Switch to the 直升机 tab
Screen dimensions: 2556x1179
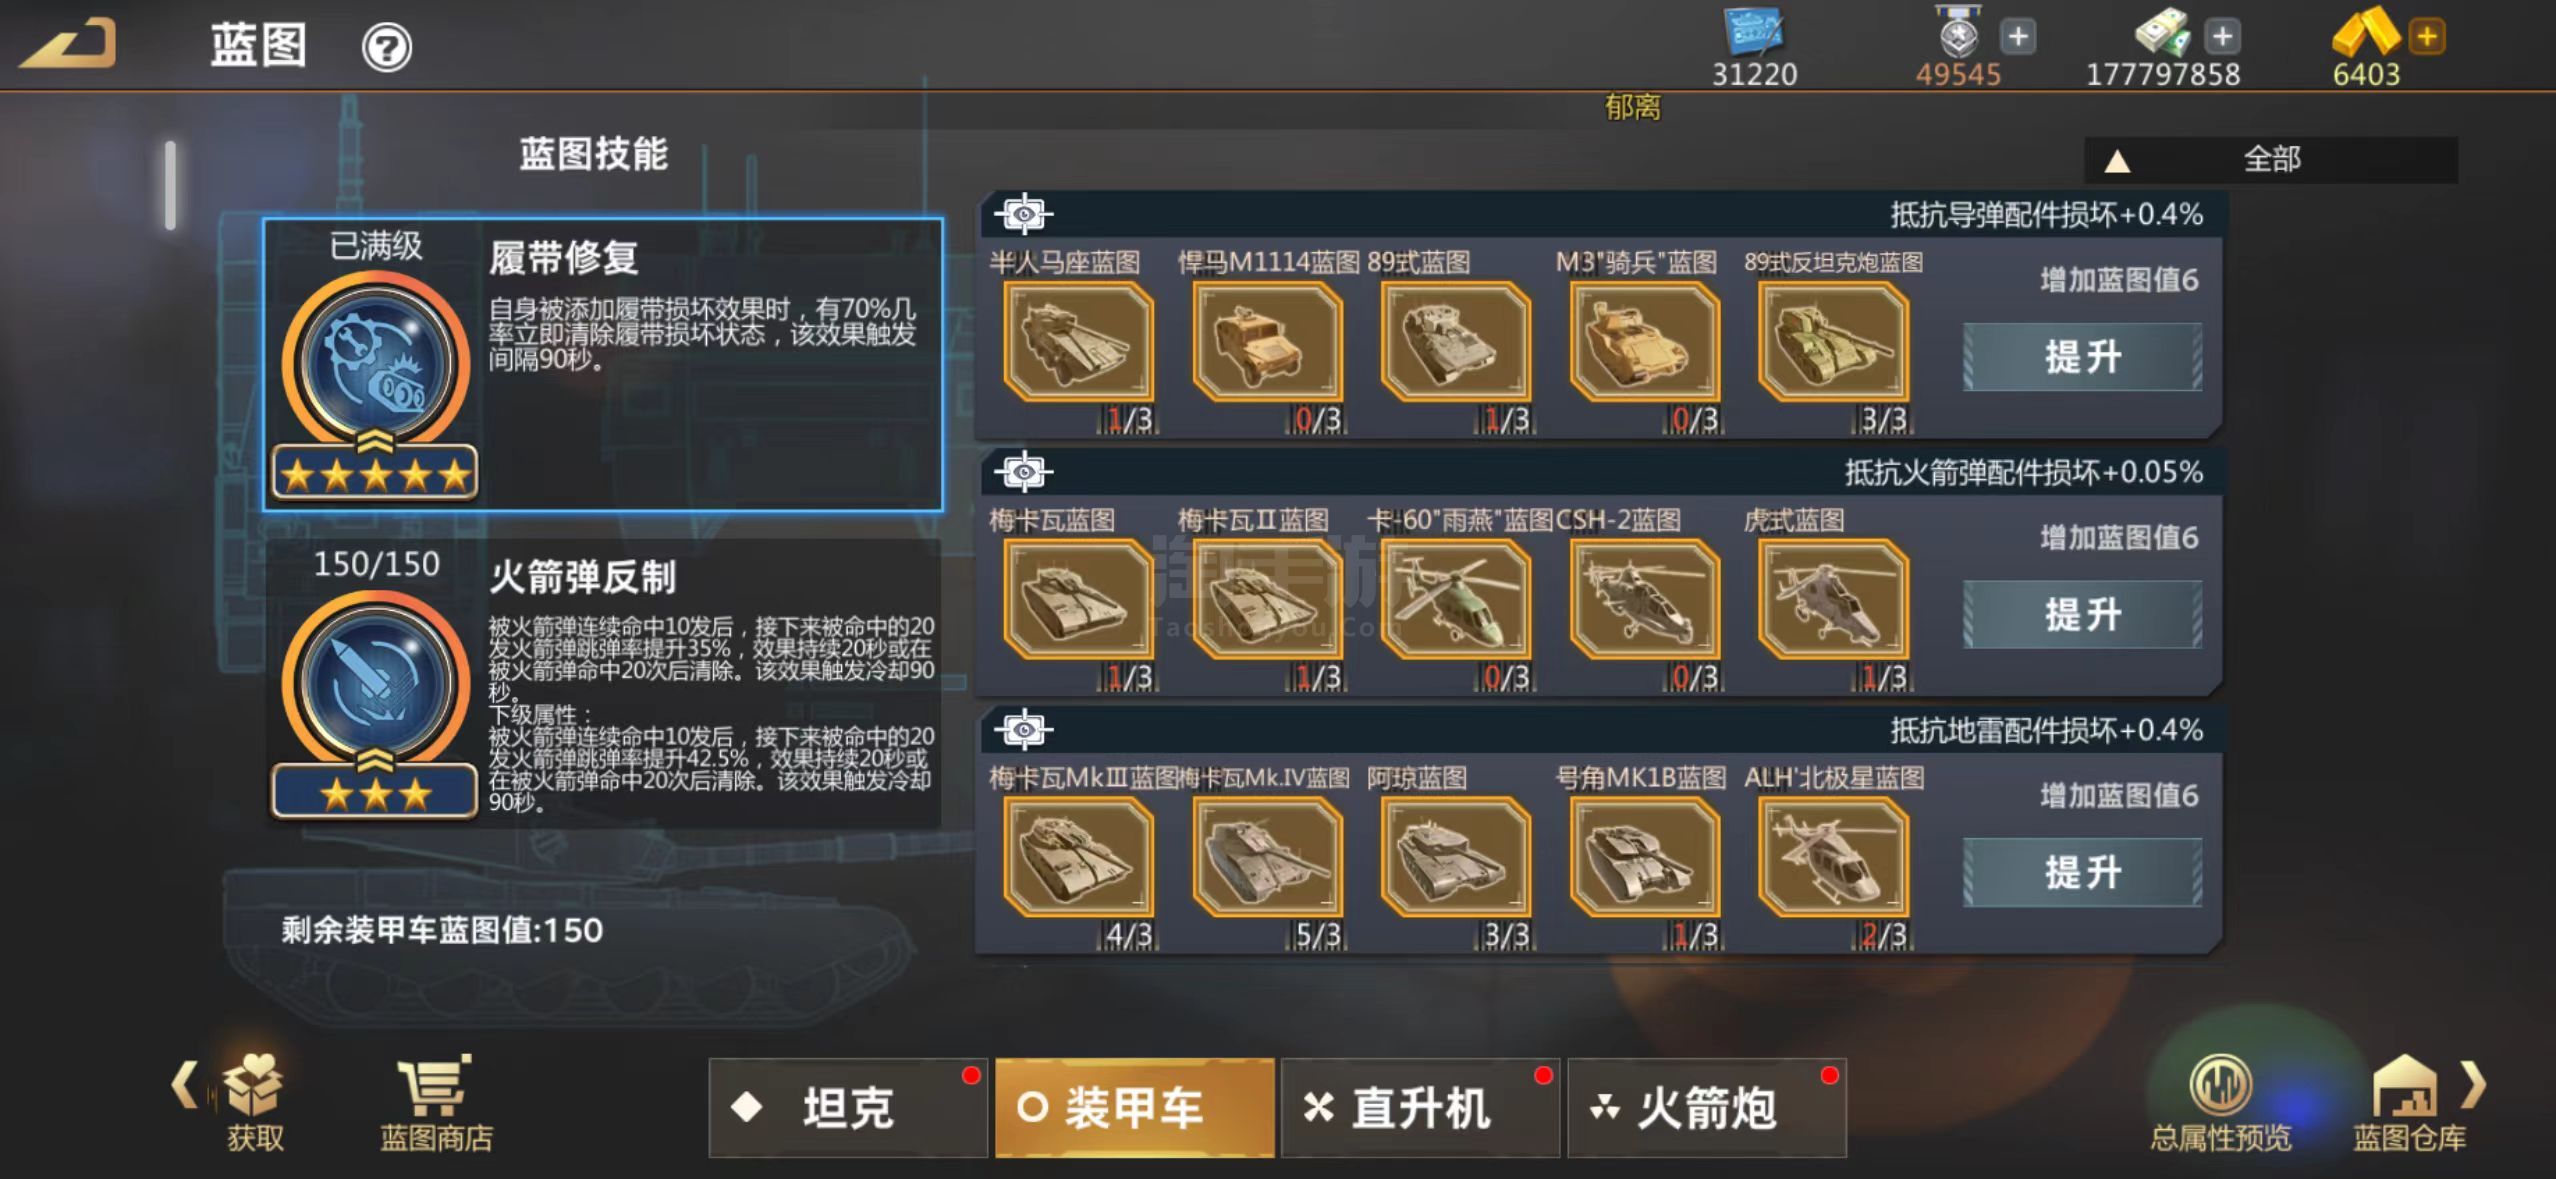(1420, 1108)
